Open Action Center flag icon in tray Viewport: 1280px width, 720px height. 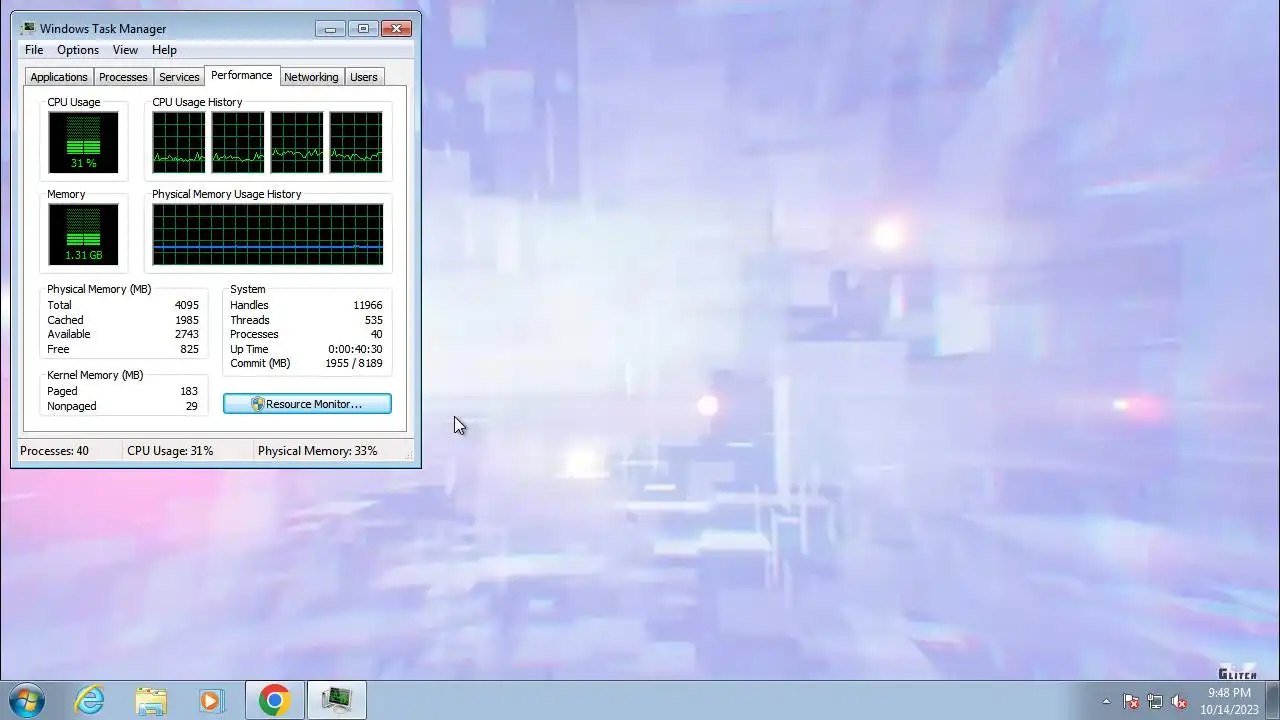pos(1131,701)
